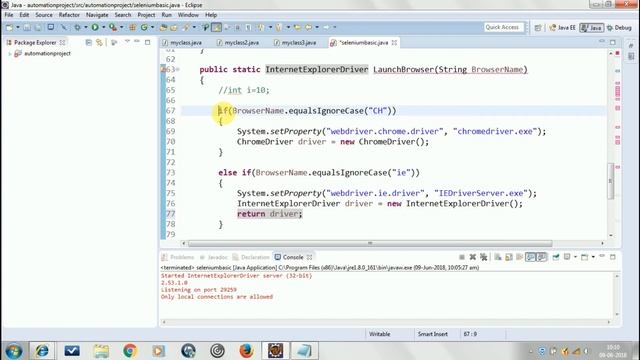Switch to the Debug perspective
640x360 pixels.
619,27
